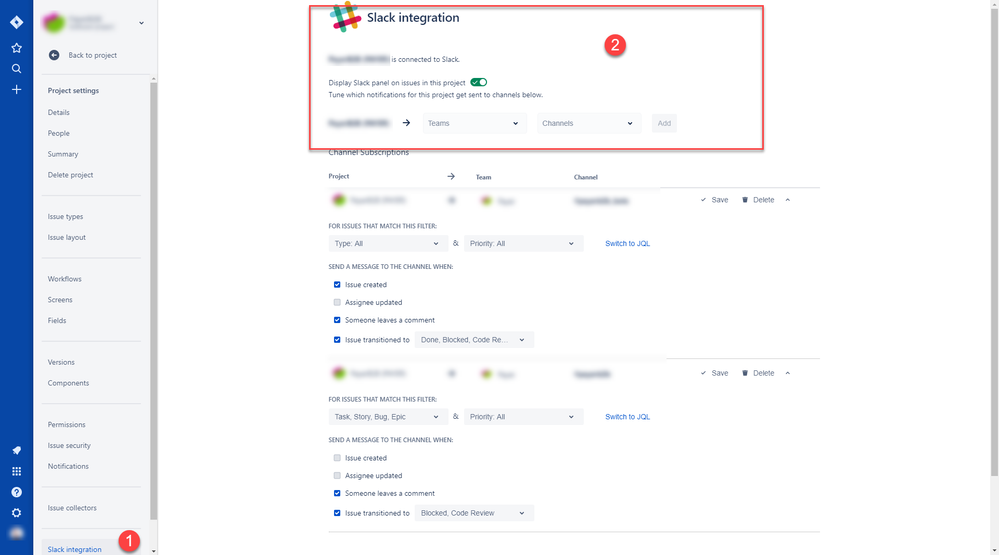
Task: Click the Back to project arrow icon
Action: click(54, 55)
